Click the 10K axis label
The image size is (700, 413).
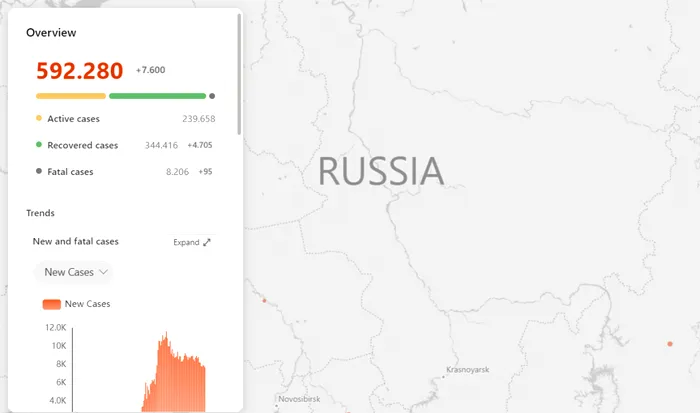tap(58, 346)
